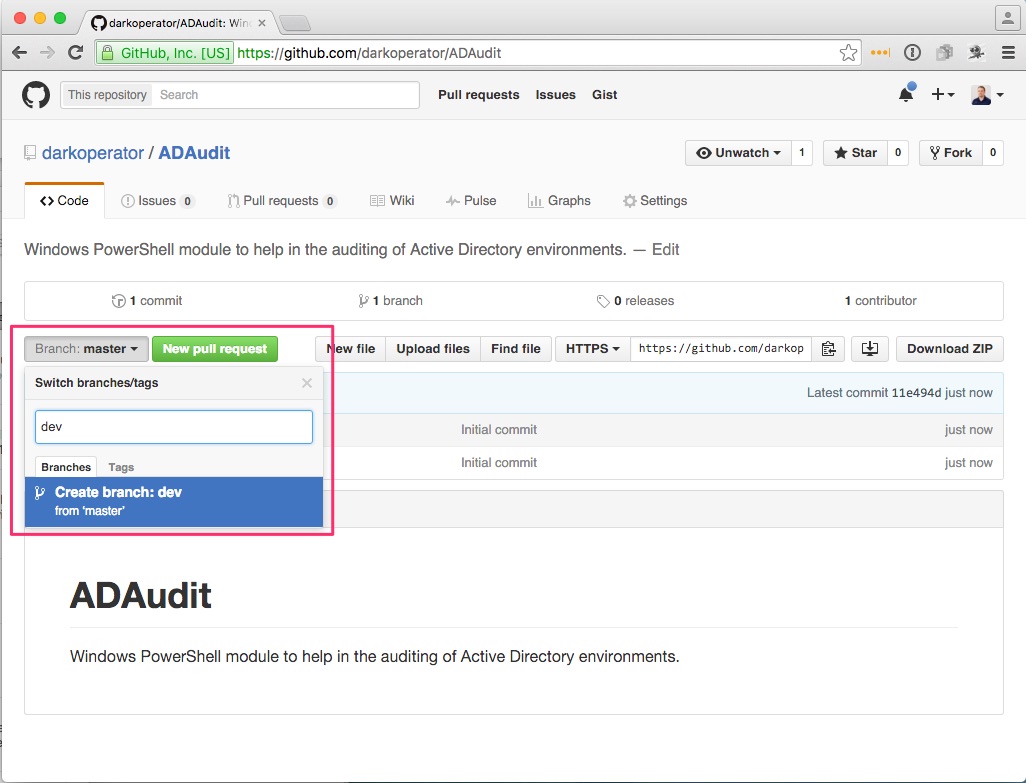Open the Unwatch dropdown
This screenshot has width=1026, height=783.
(738, 153)
